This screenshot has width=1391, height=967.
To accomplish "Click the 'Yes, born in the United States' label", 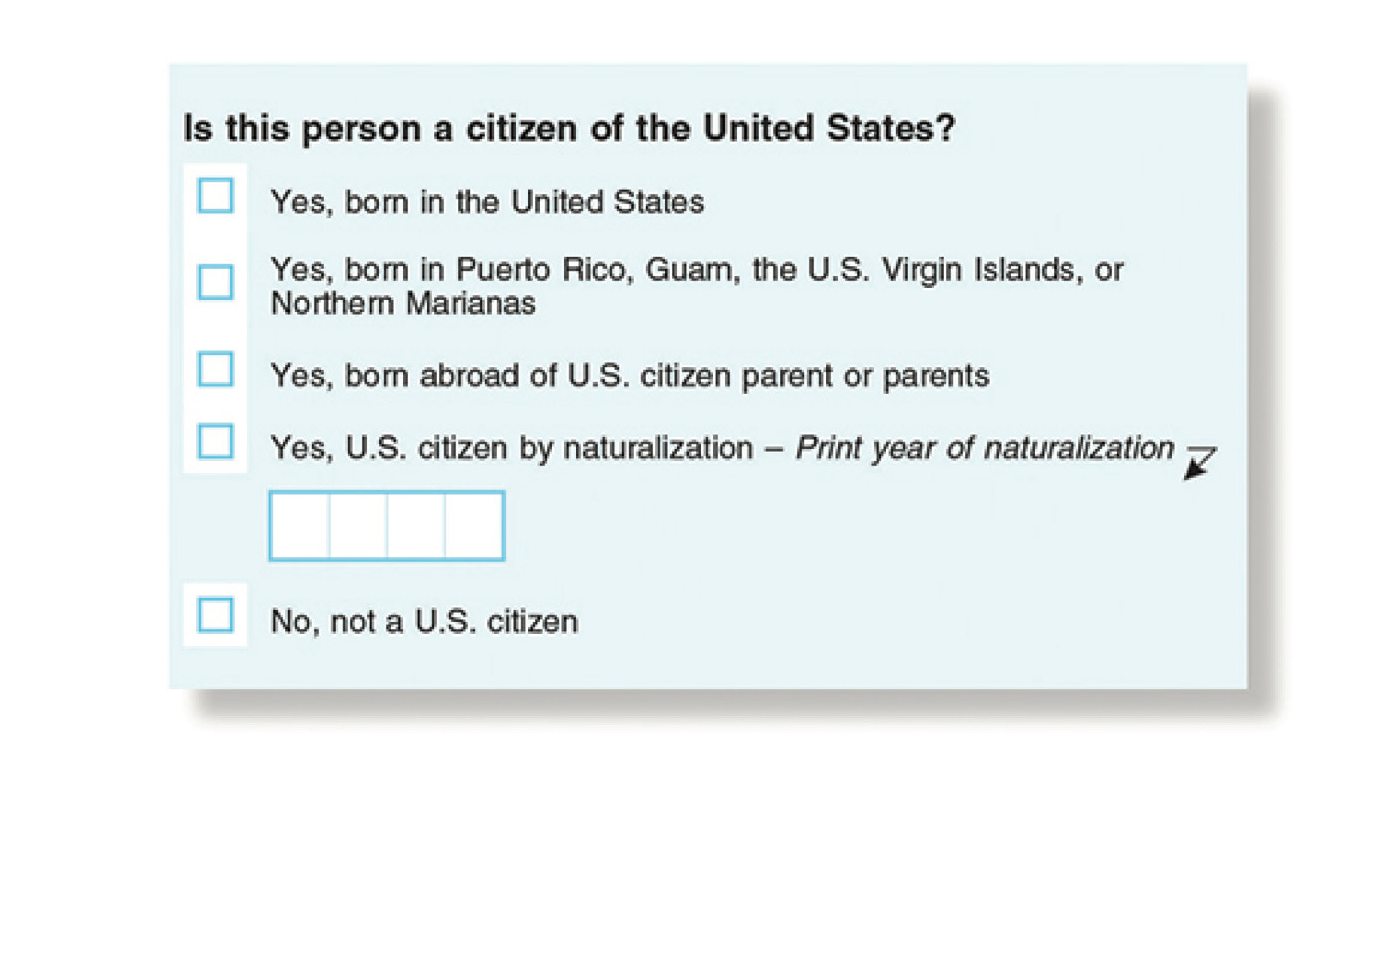I will tap(487, 202).
